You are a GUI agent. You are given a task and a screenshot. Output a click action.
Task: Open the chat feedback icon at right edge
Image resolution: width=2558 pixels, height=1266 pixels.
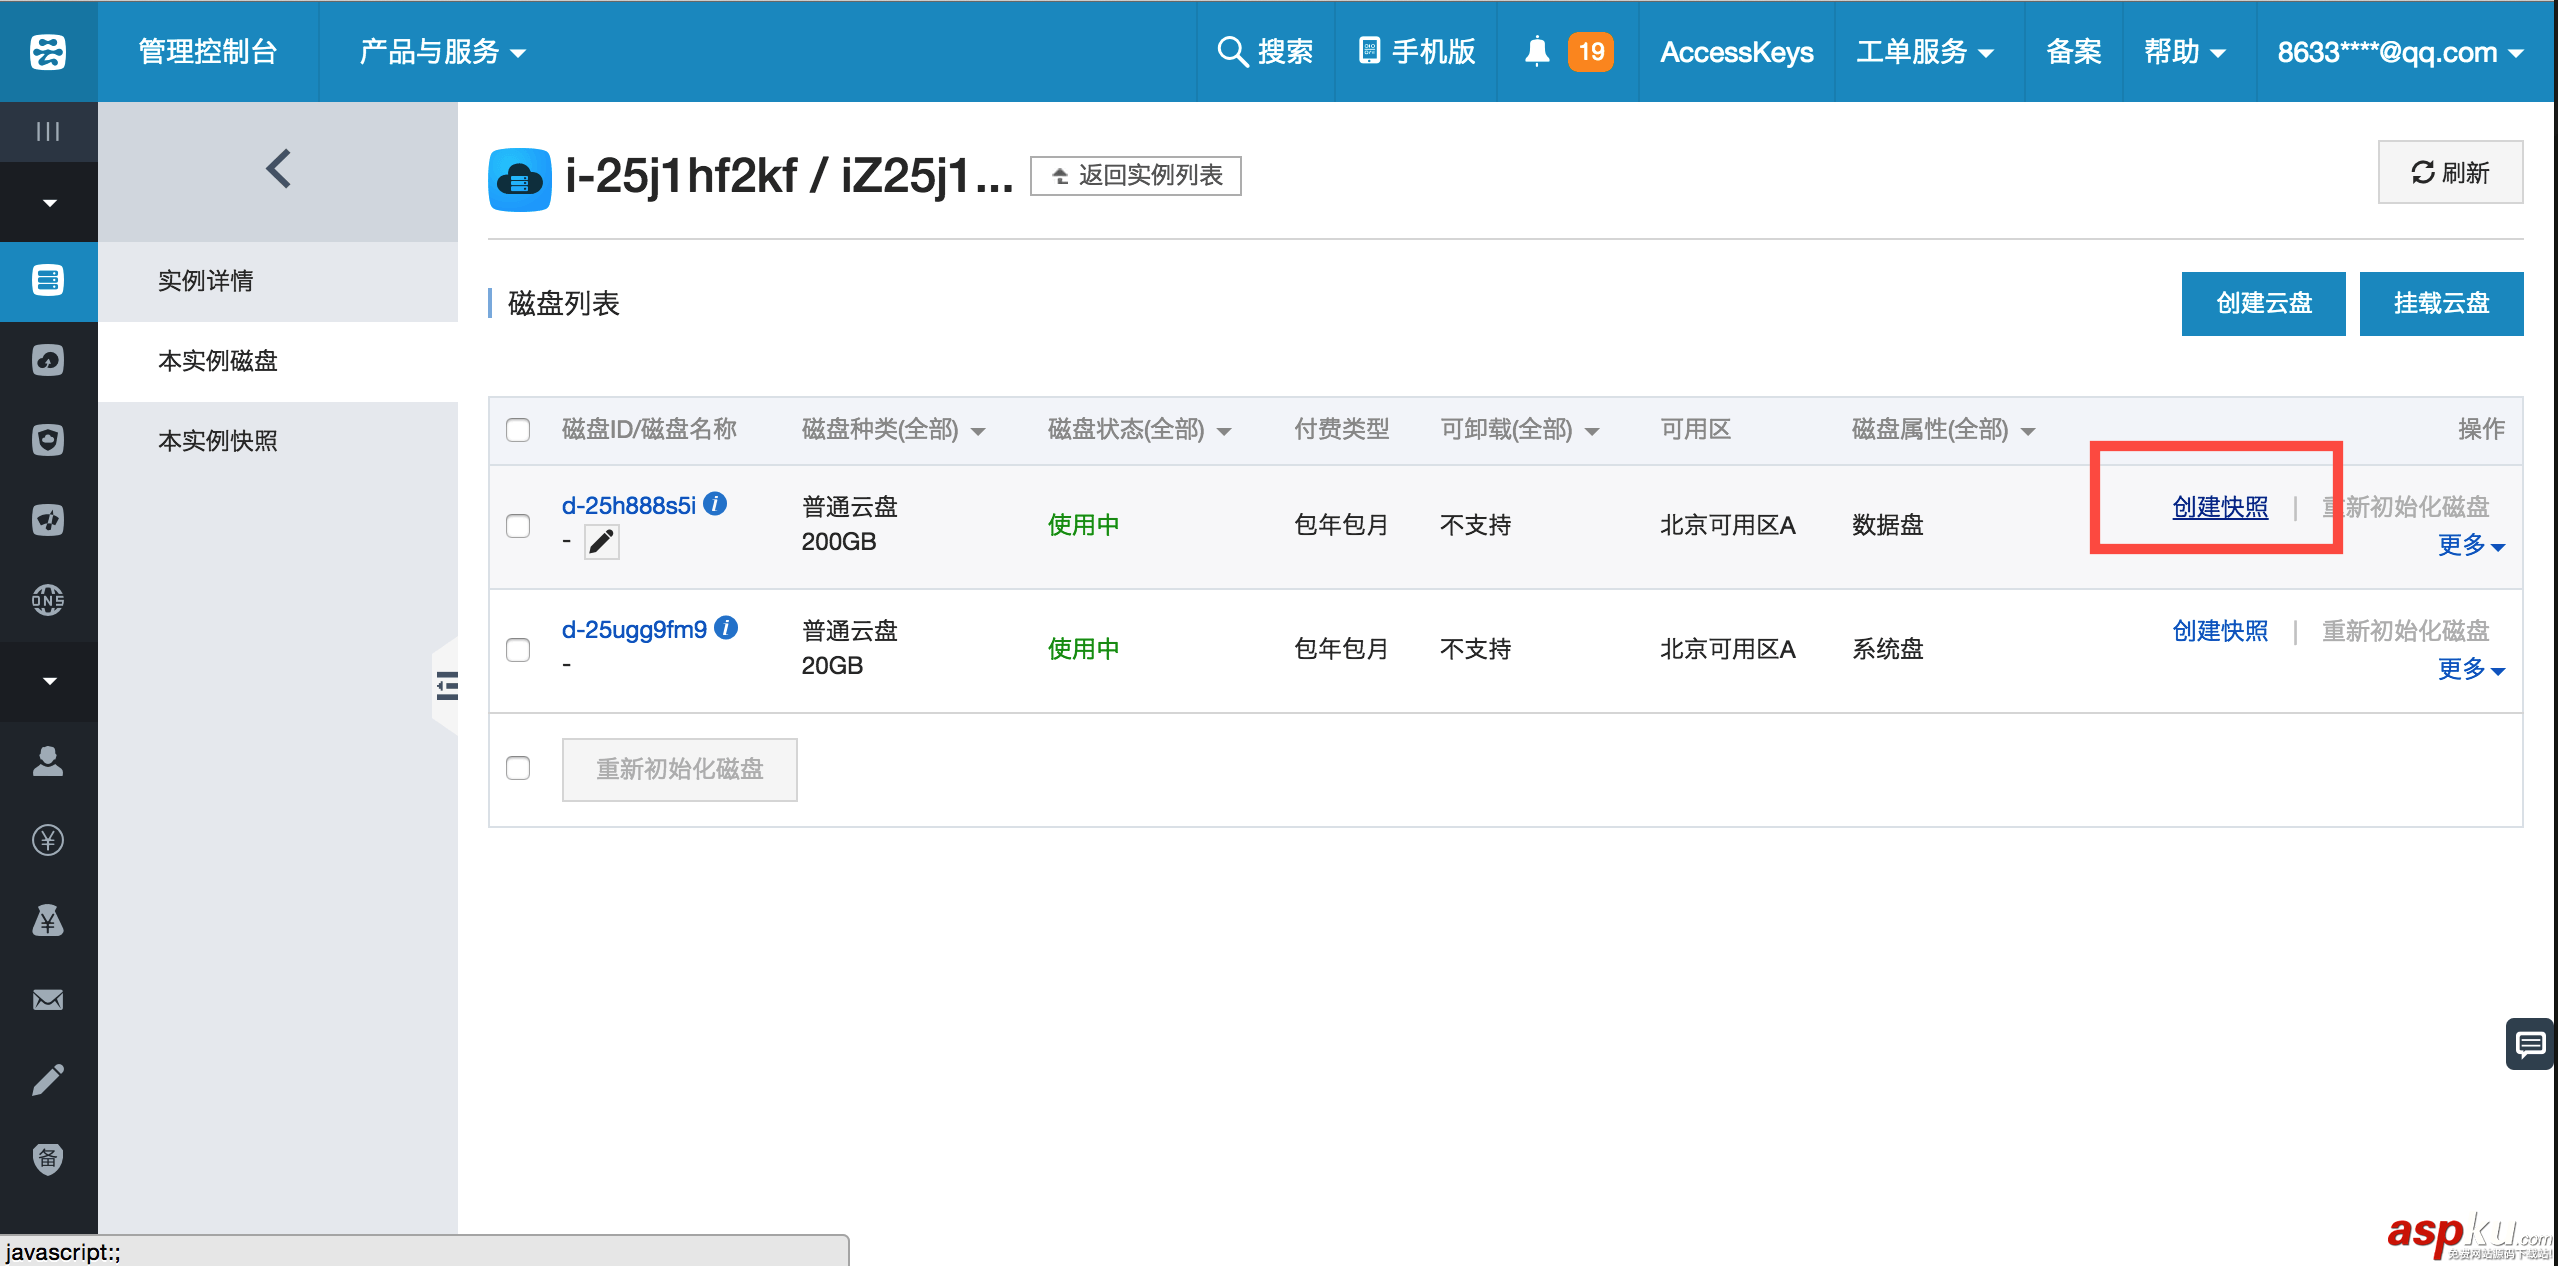[2530, 1045]
